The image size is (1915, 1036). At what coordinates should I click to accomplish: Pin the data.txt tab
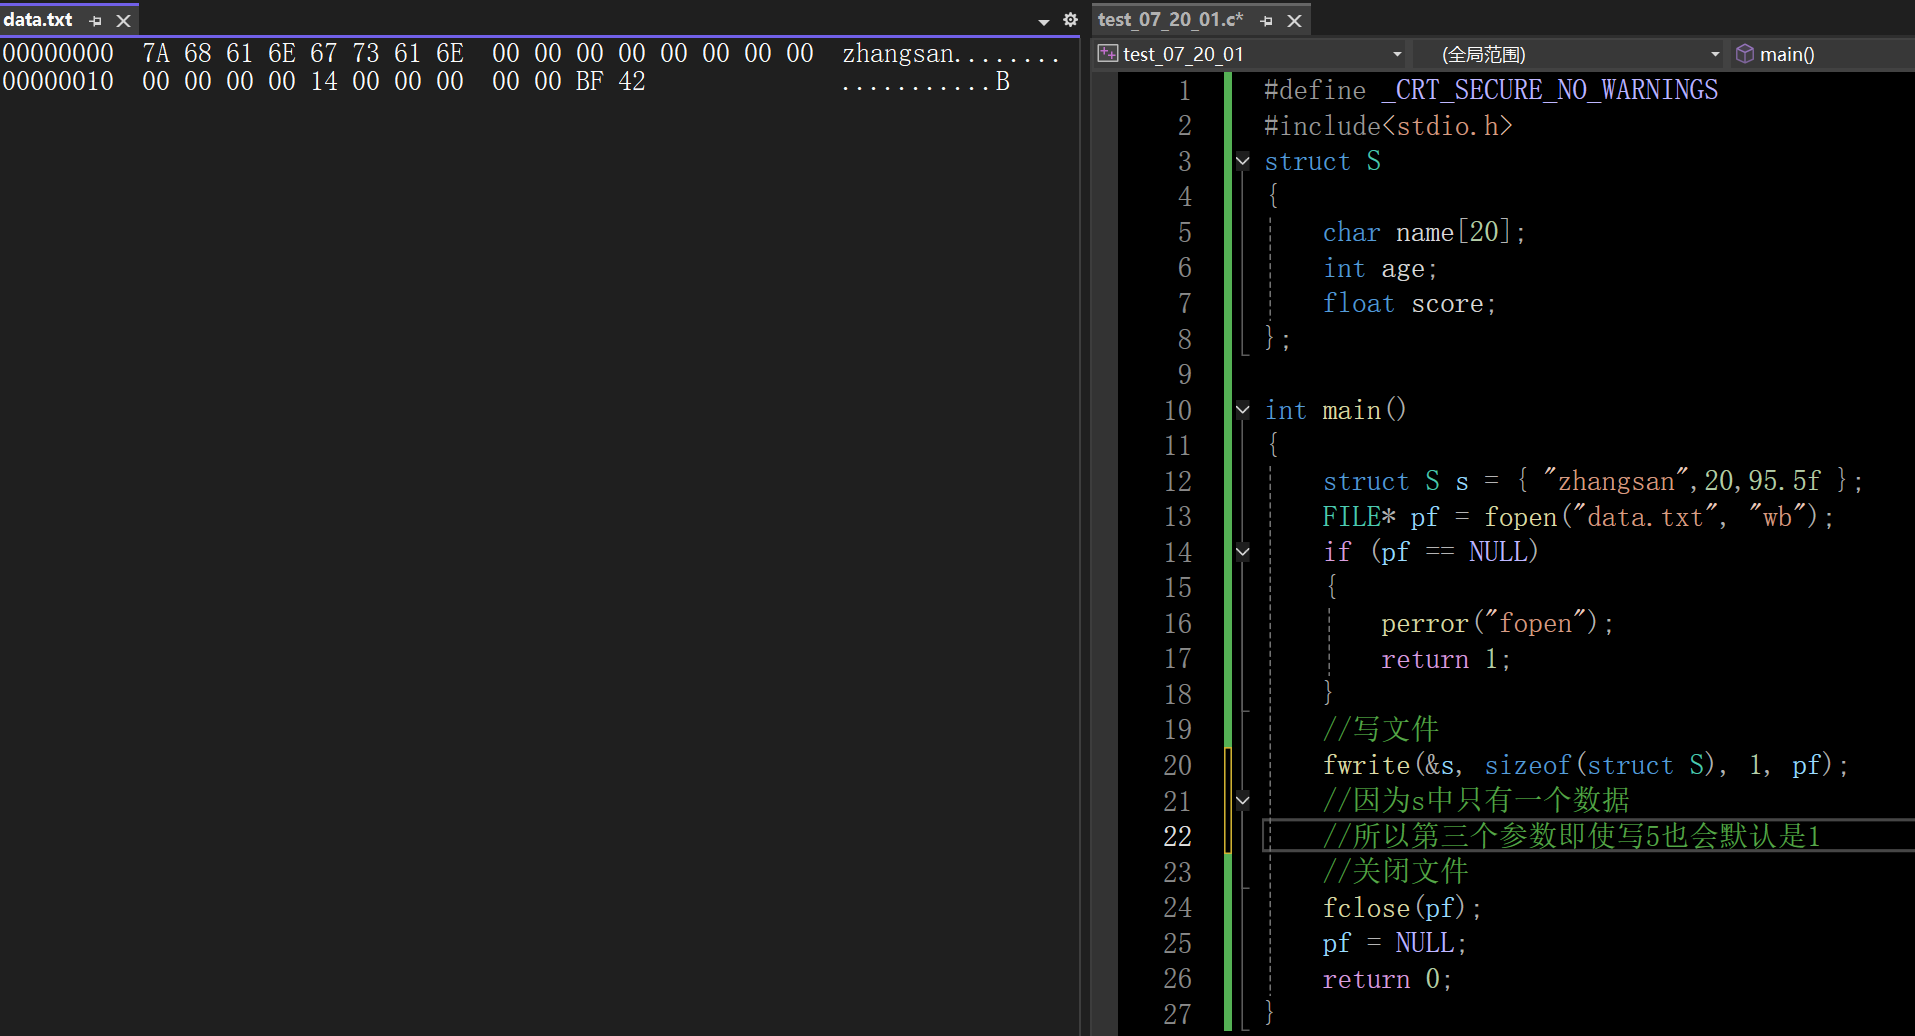coord(96,20)
